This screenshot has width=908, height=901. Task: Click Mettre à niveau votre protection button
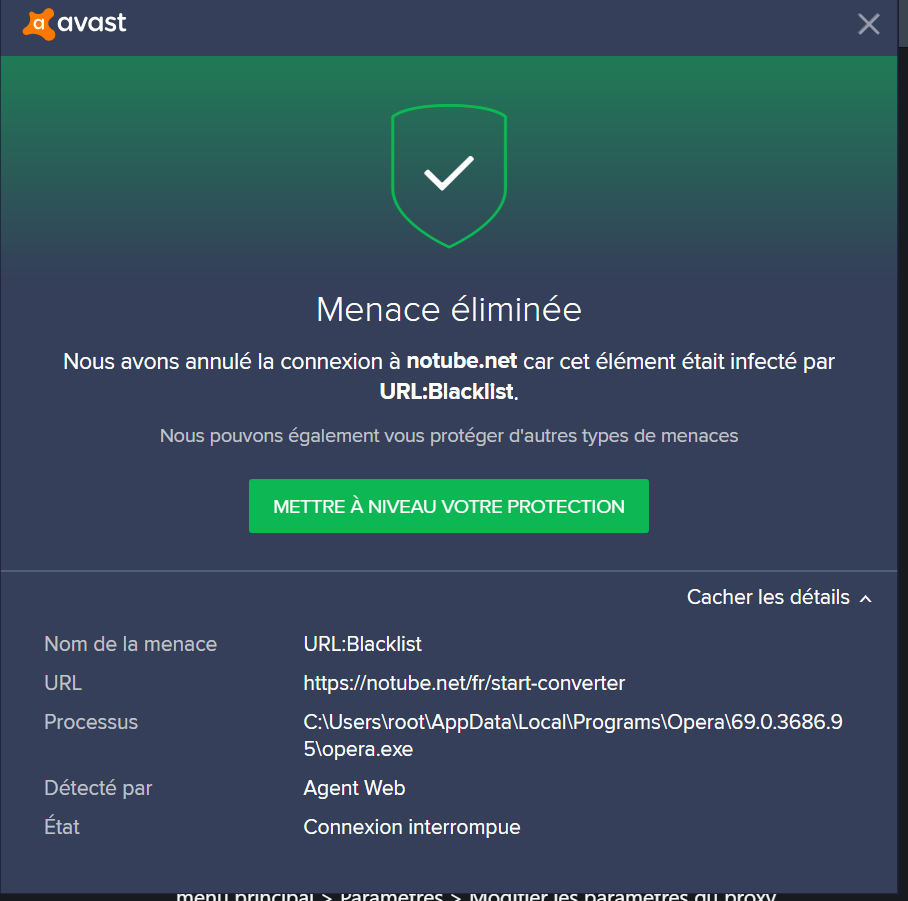(x=449, y=506)
